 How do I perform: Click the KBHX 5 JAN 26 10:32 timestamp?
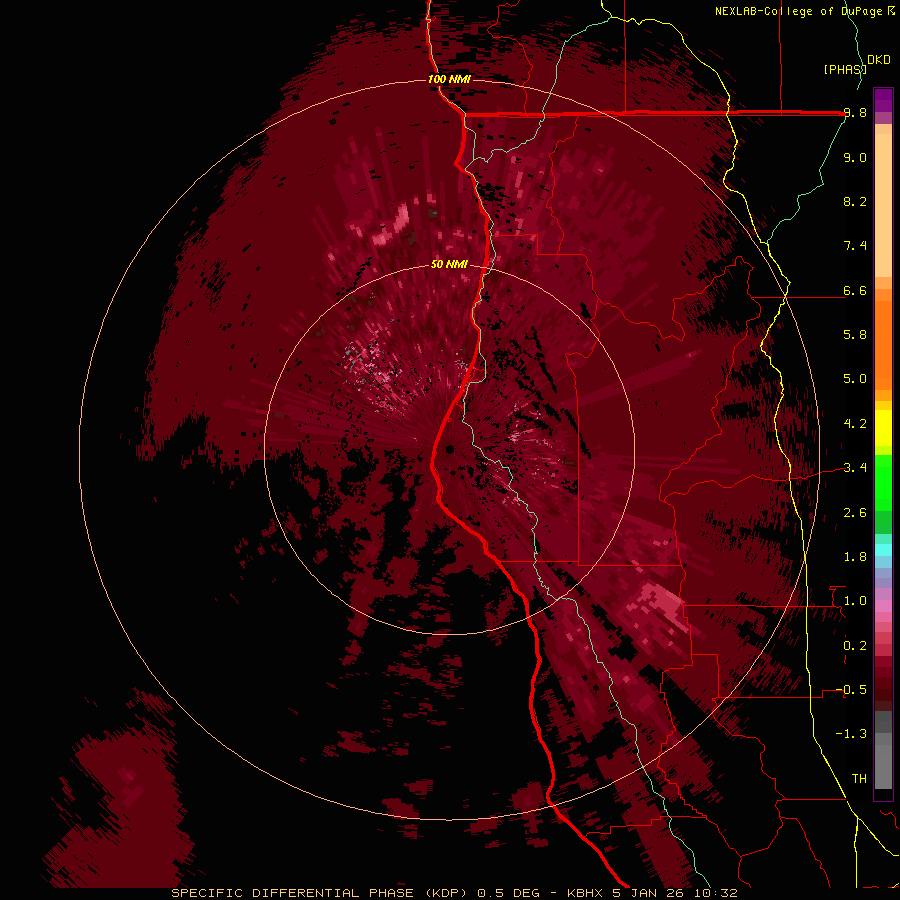click(652, 893)
